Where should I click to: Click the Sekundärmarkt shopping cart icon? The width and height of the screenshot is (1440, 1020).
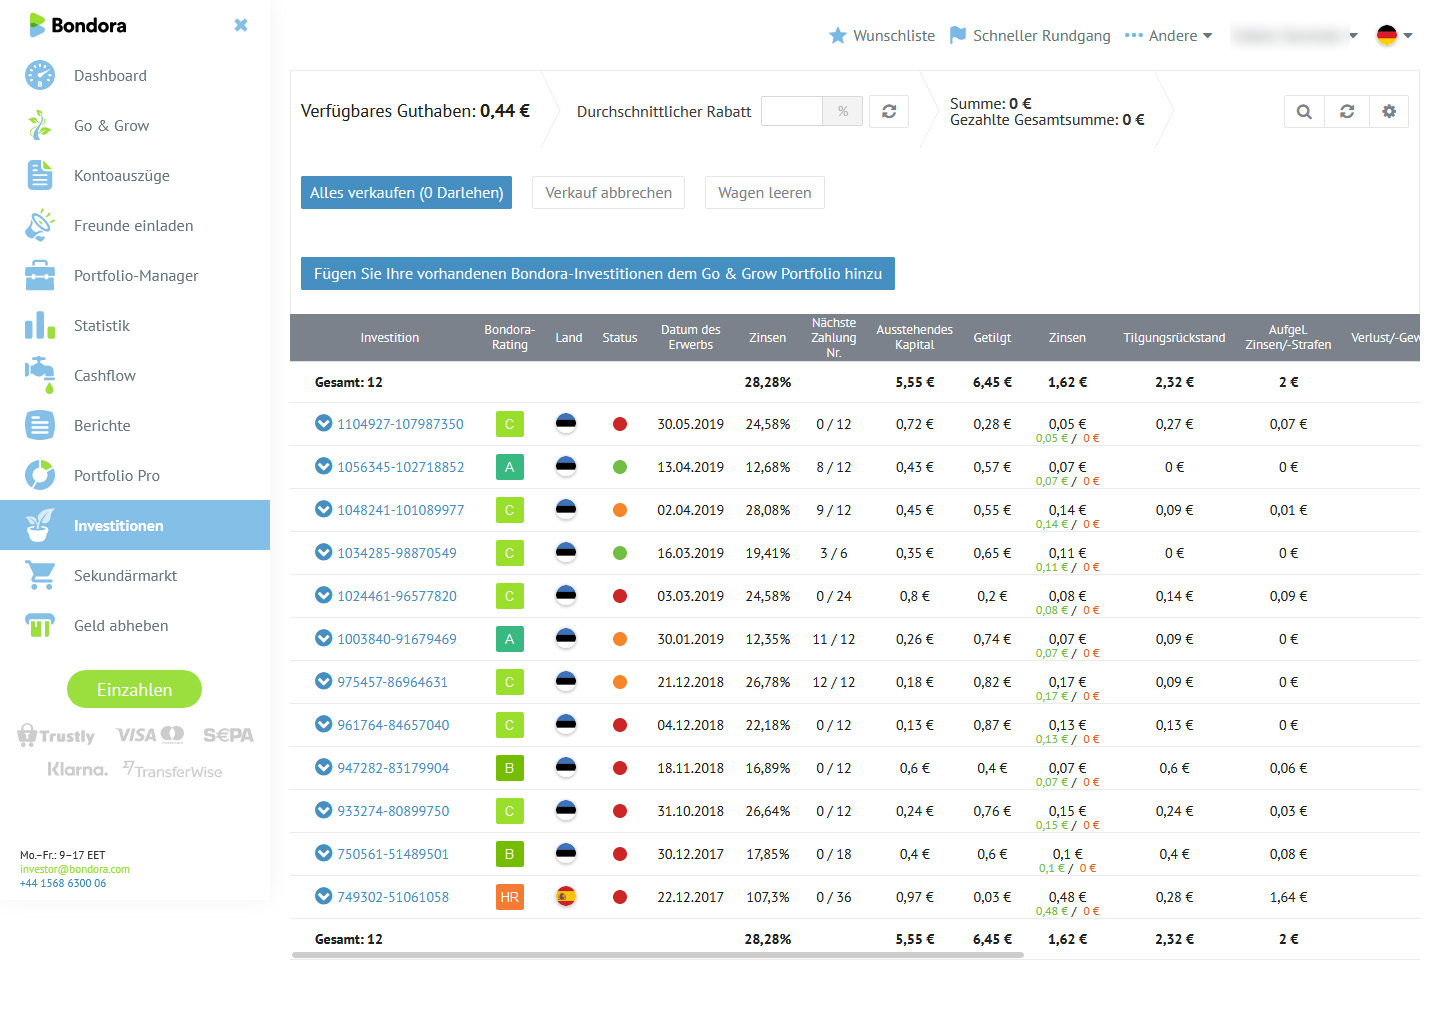pos(40,575)
